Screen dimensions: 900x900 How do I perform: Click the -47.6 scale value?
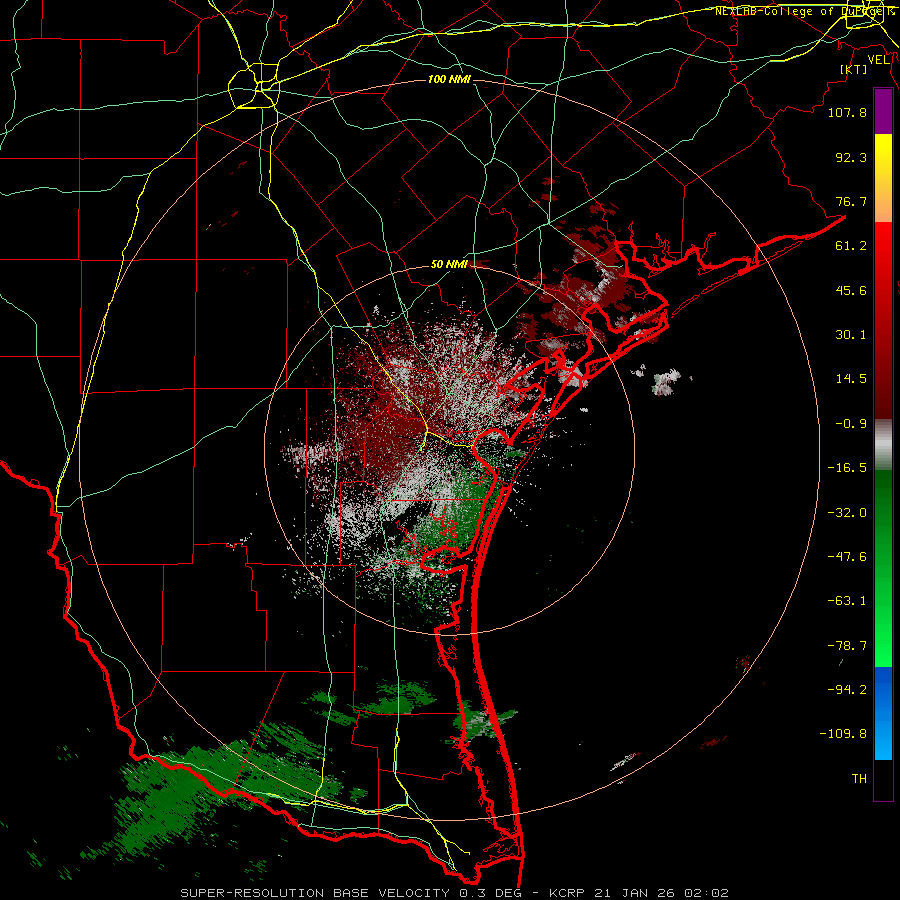(847, 557)
